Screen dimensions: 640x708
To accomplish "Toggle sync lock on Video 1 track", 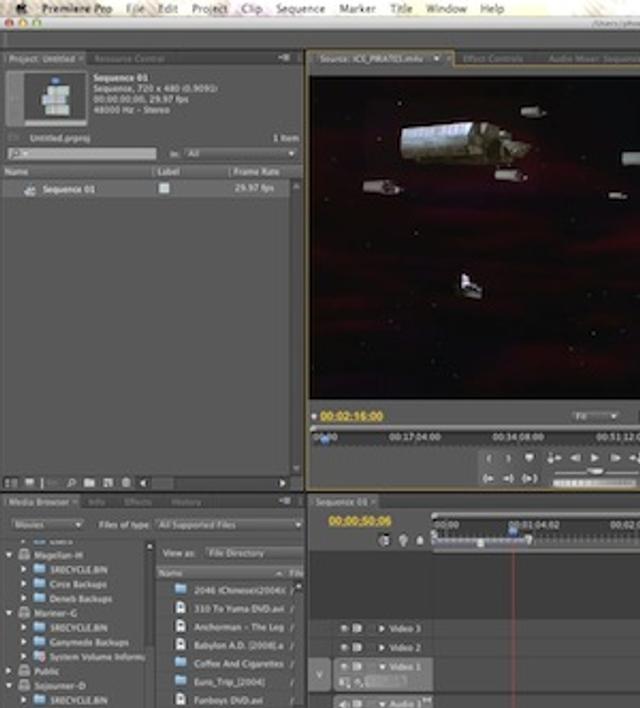I will click(357, 666).
